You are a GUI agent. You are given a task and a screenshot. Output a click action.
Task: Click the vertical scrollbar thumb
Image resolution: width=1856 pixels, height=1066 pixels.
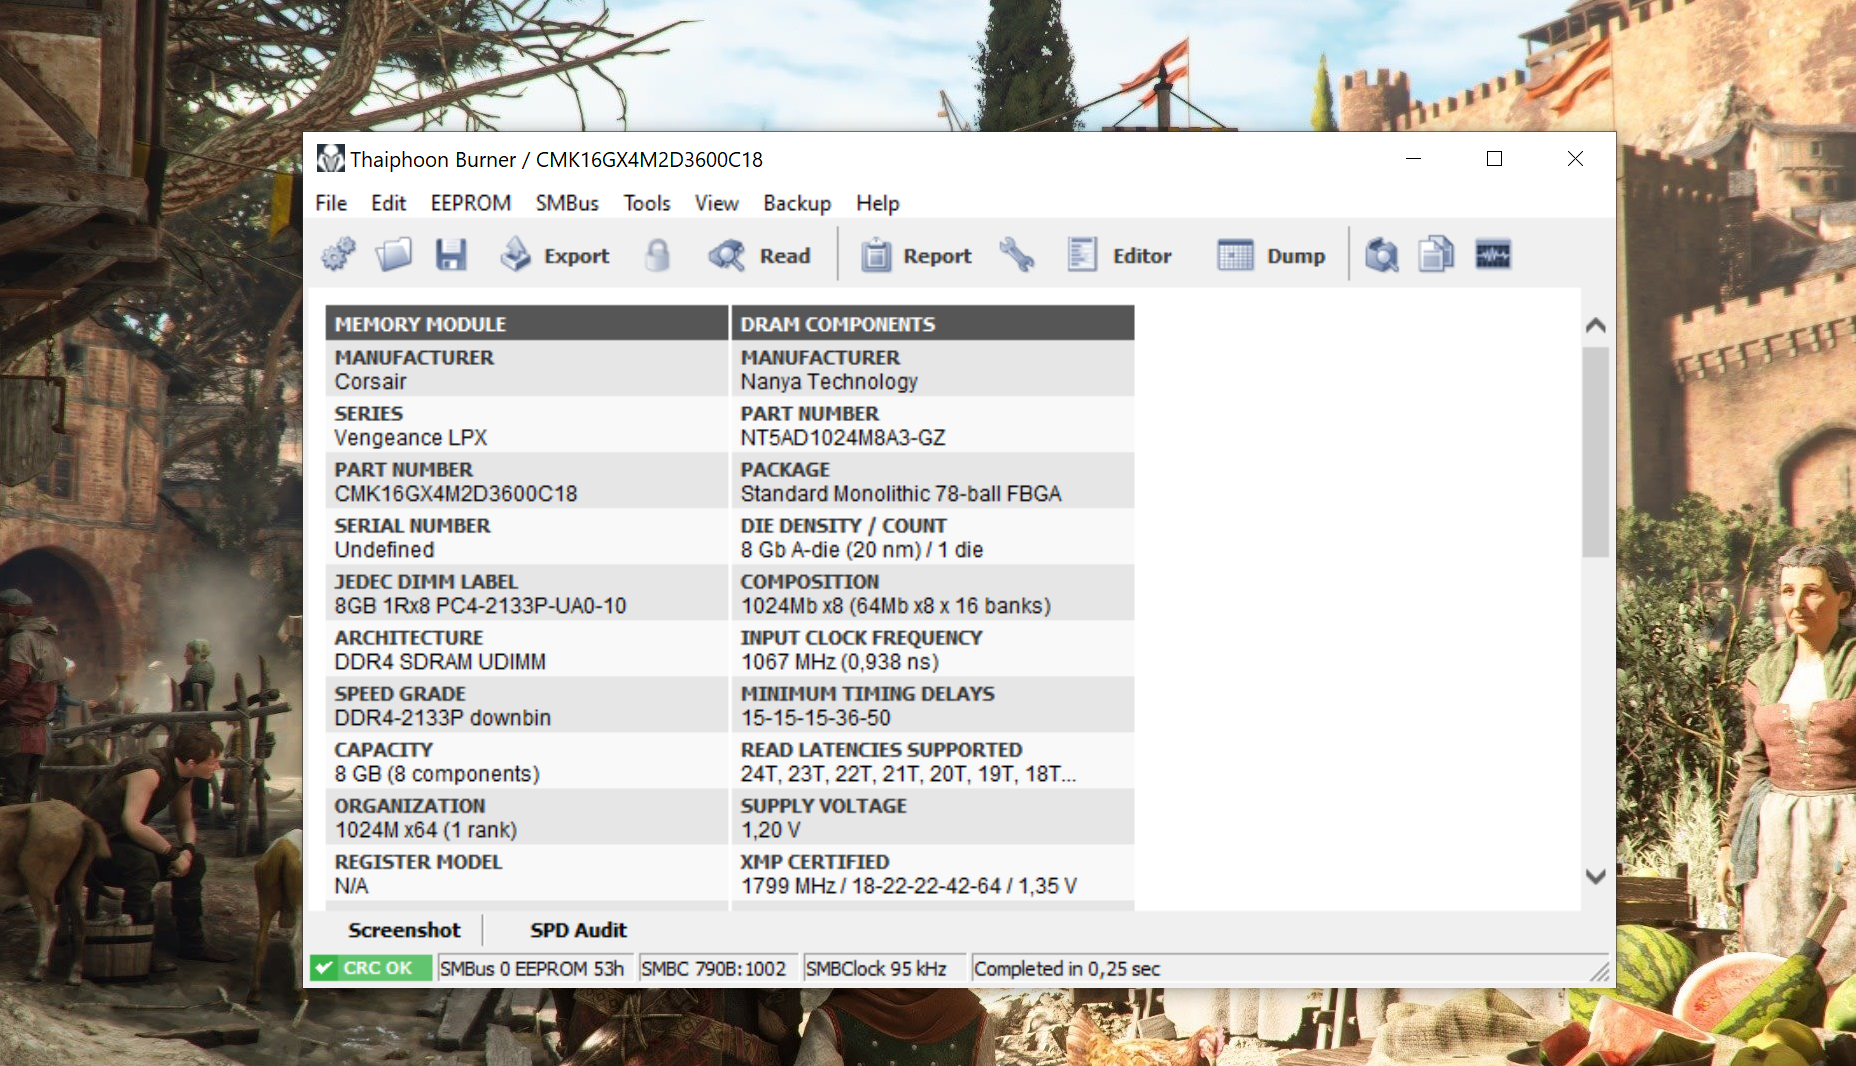(x=1596, y=452)
